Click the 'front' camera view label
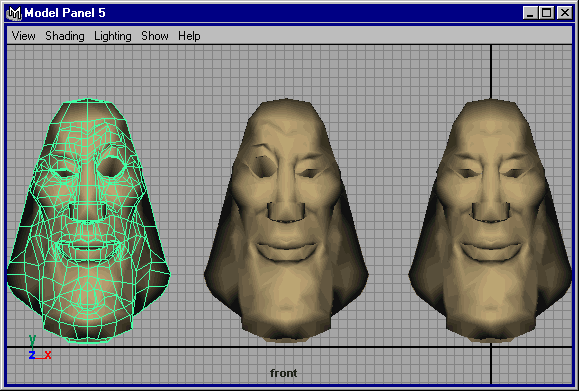Screen dimensions: 579x391 284,373
